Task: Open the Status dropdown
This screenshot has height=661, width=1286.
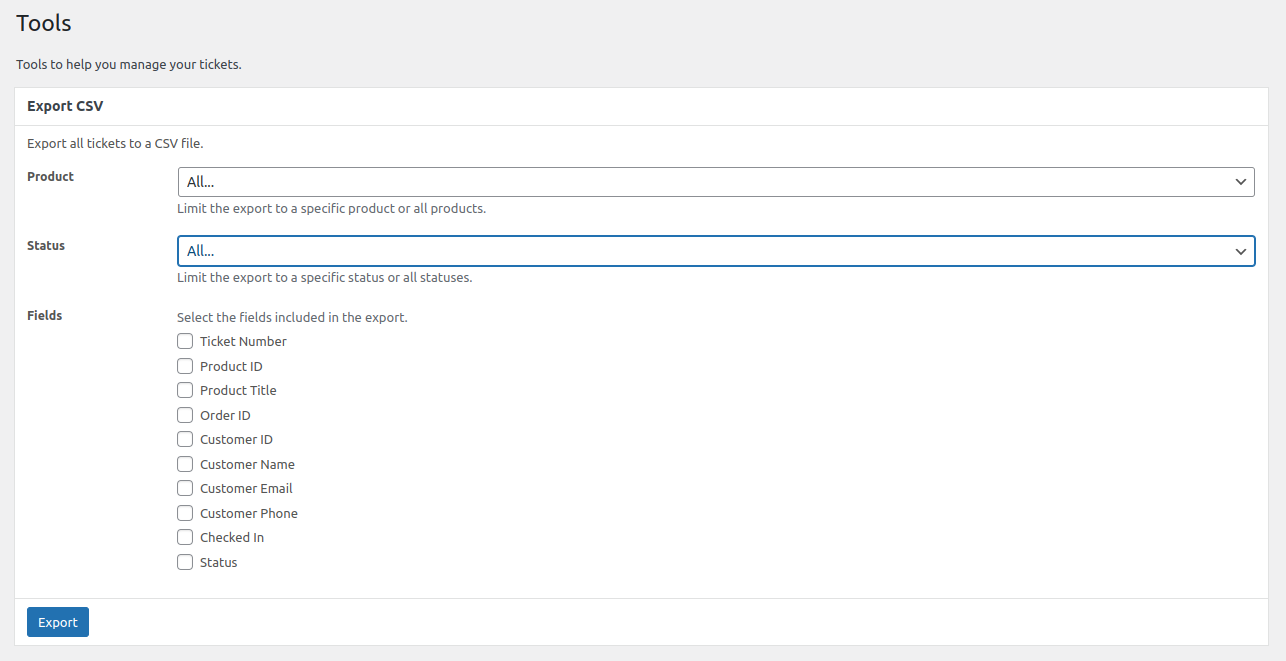Action: pyautogui.click(x=716, y=251)
